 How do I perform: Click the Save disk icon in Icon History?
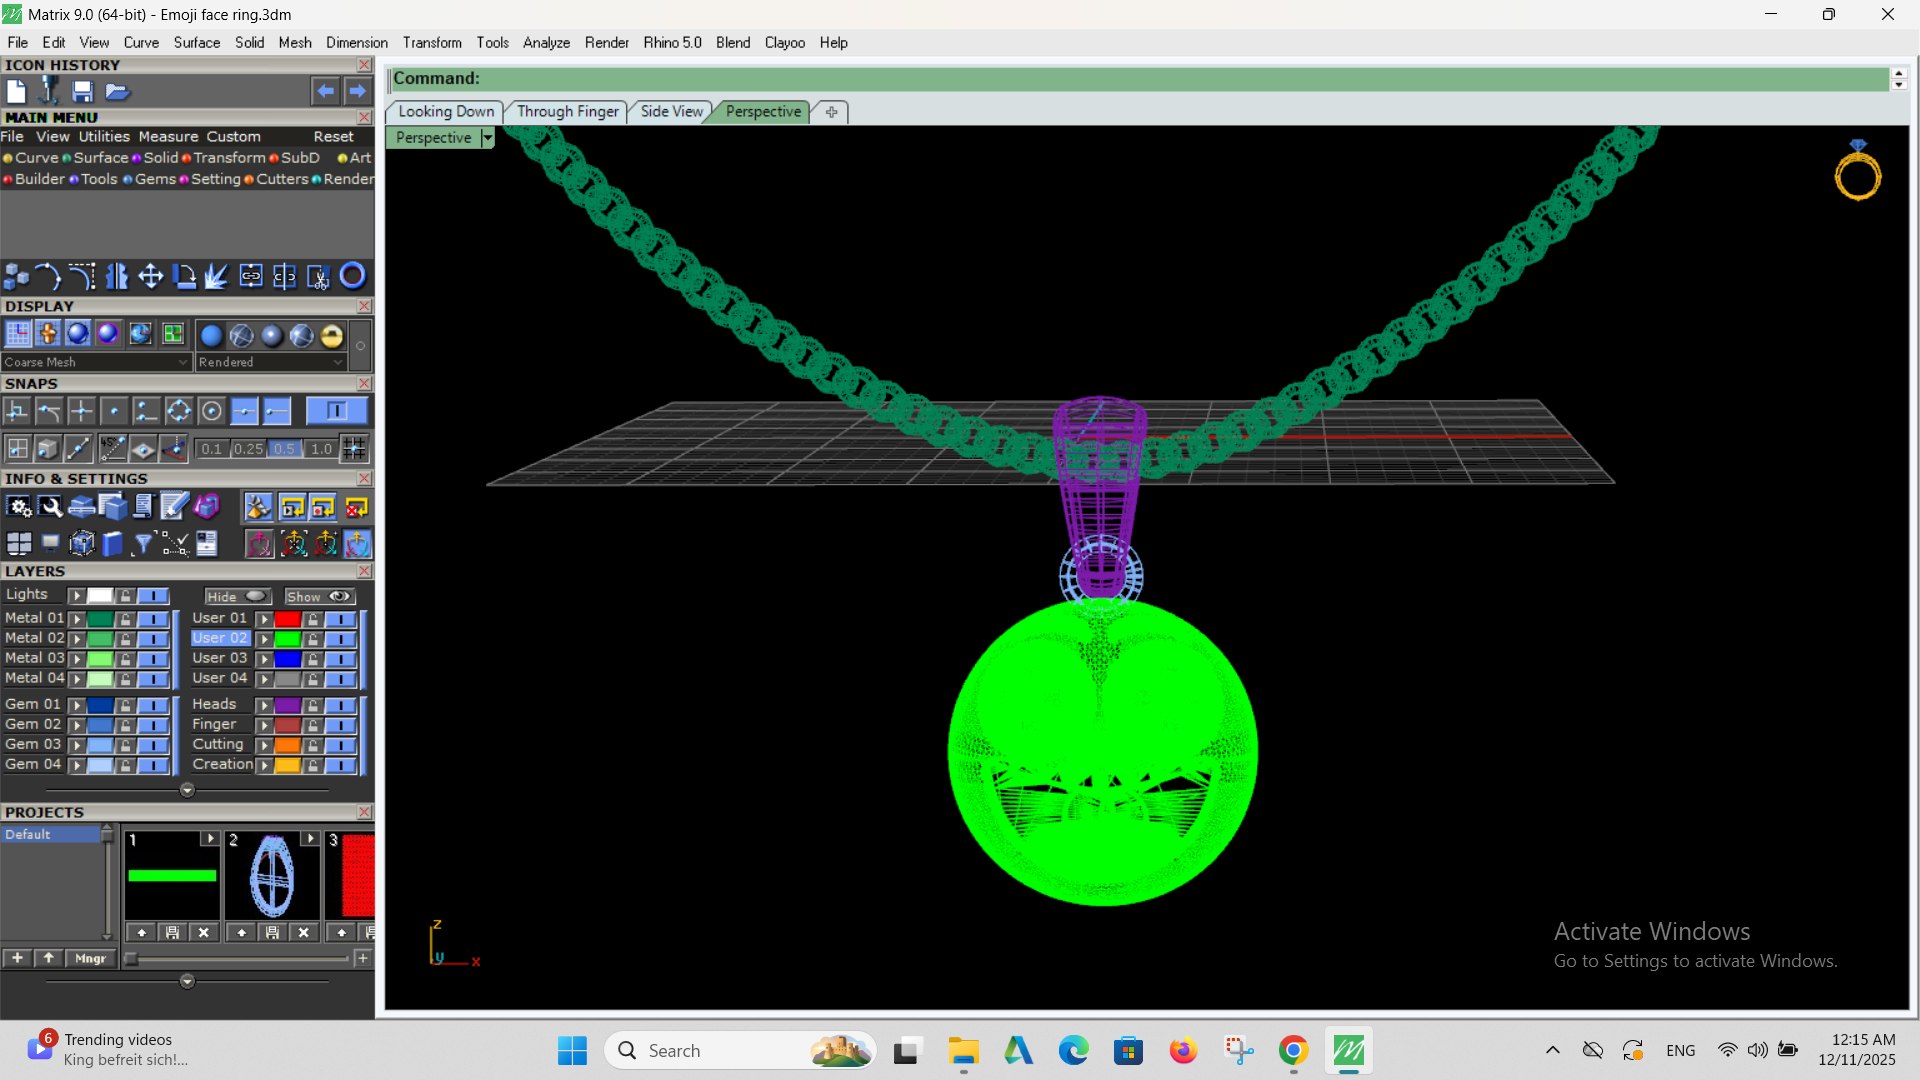[x=83, y=91]
